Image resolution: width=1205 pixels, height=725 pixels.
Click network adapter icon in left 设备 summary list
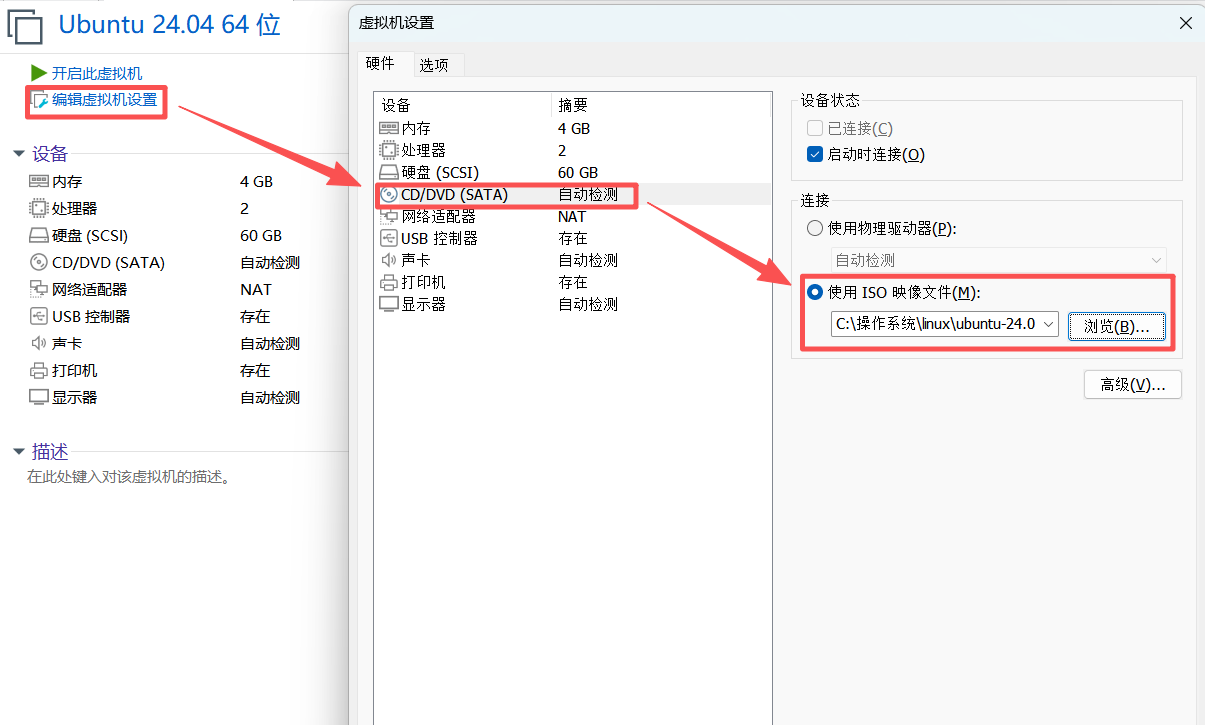coord(39,290)
